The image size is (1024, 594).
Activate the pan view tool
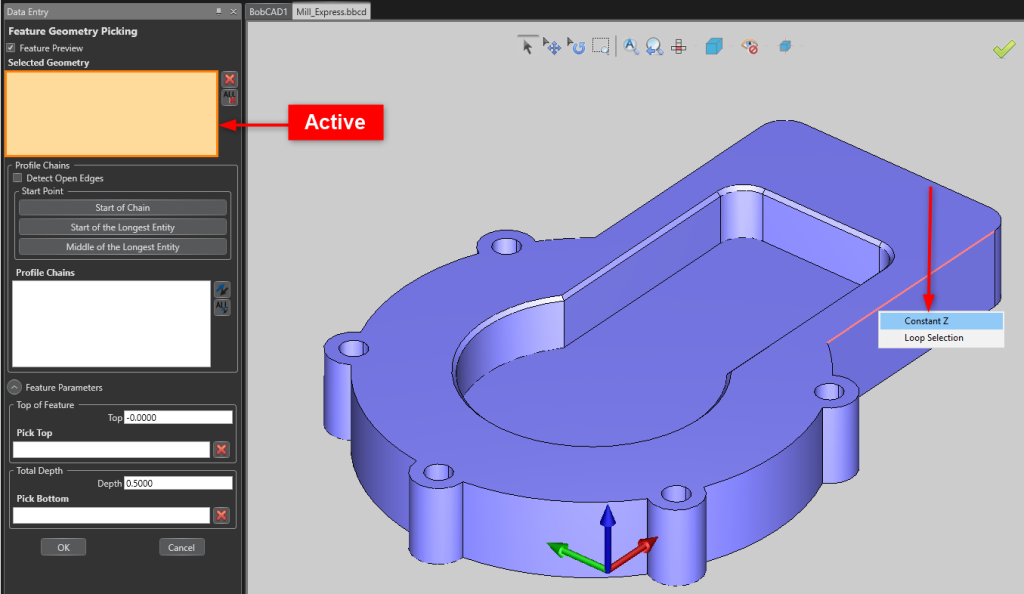coord(552,47)
